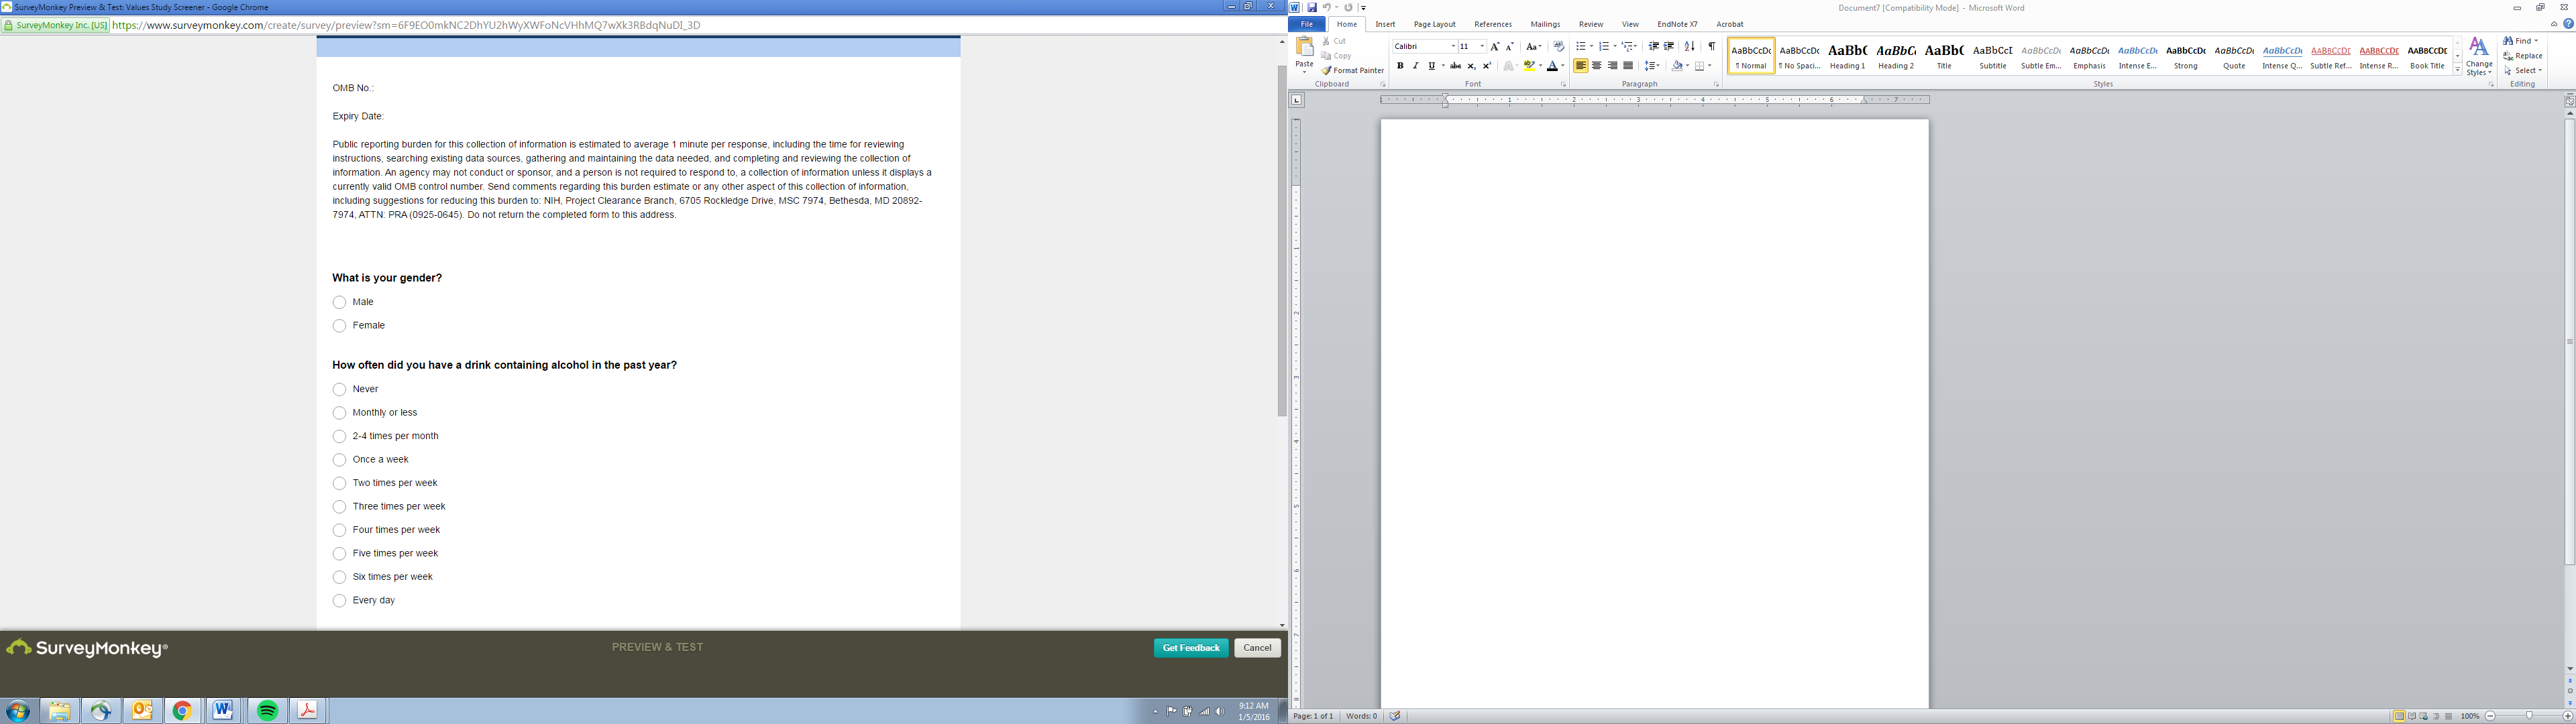
Task: Click the Get Feedback button
Action: [x=1190, y=648]
